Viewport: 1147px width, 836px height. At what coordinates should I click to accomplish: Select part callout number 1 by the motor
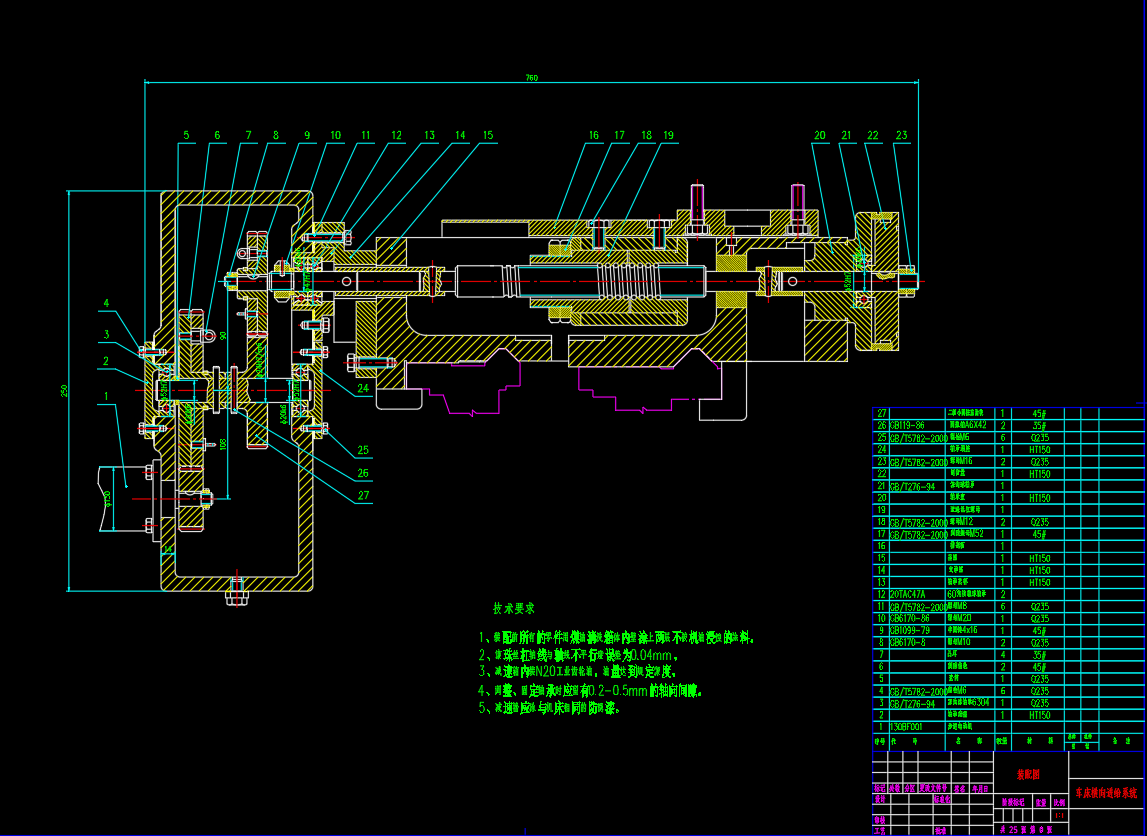point(105,397)
